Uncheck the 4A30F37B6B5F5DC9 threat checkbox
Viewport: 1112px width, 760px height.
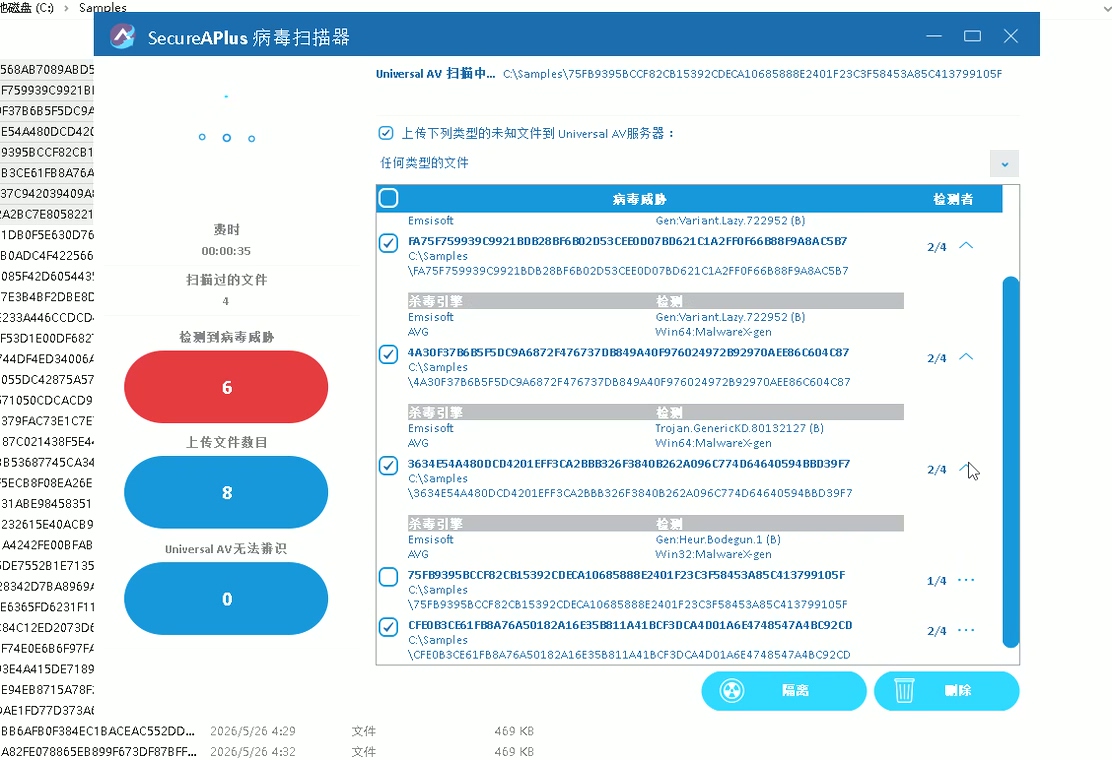pos(388,354)
